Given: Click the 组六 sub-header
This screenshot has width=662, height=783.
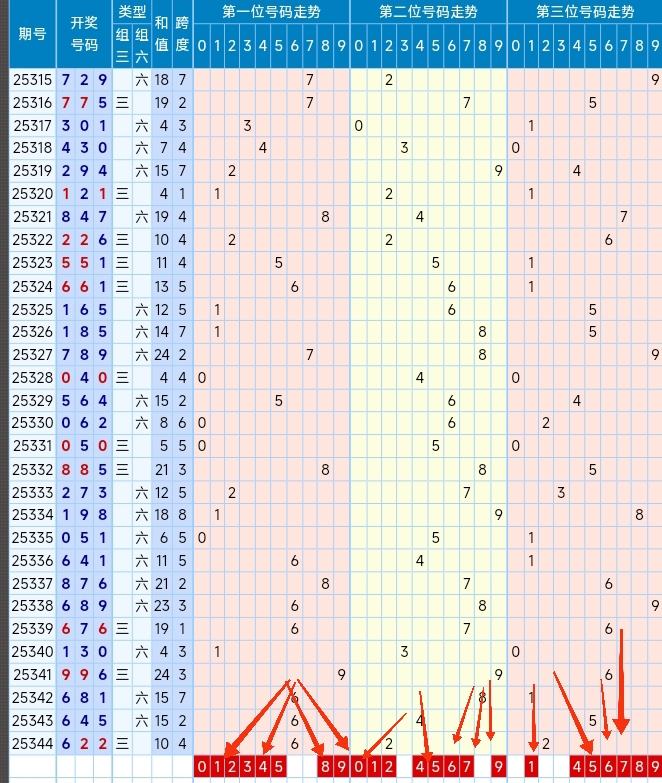Looking at the screenshot, I should pos(142,45).
